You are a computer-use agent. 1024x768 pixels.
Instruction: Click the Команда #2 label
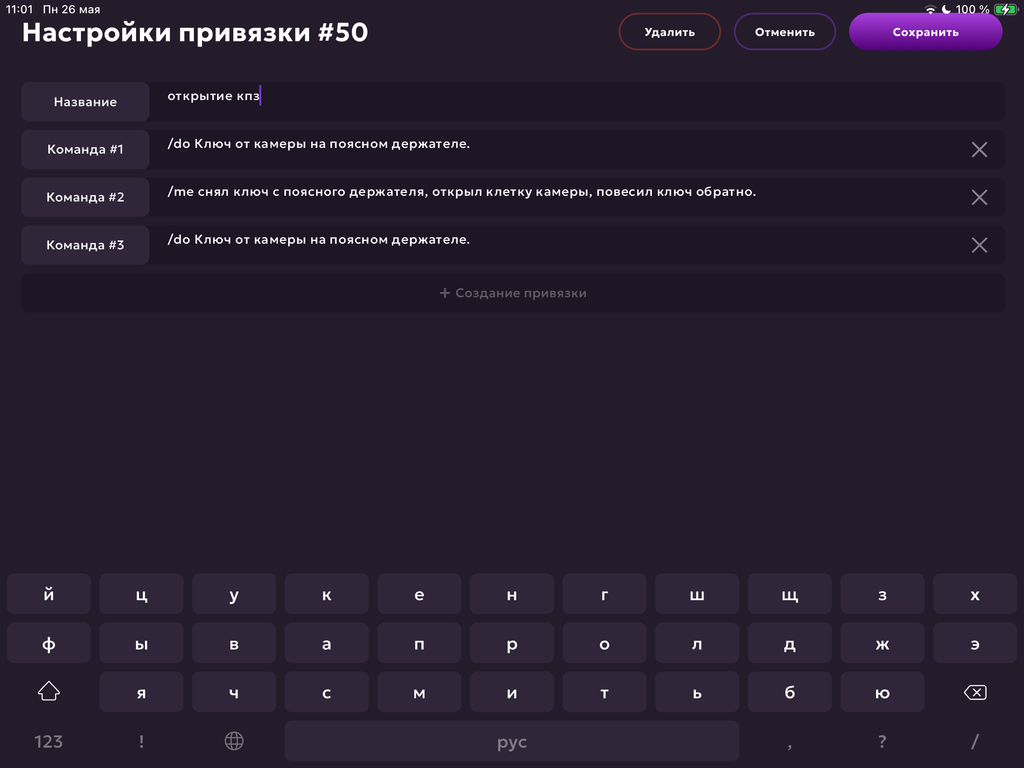coord(86,197)
